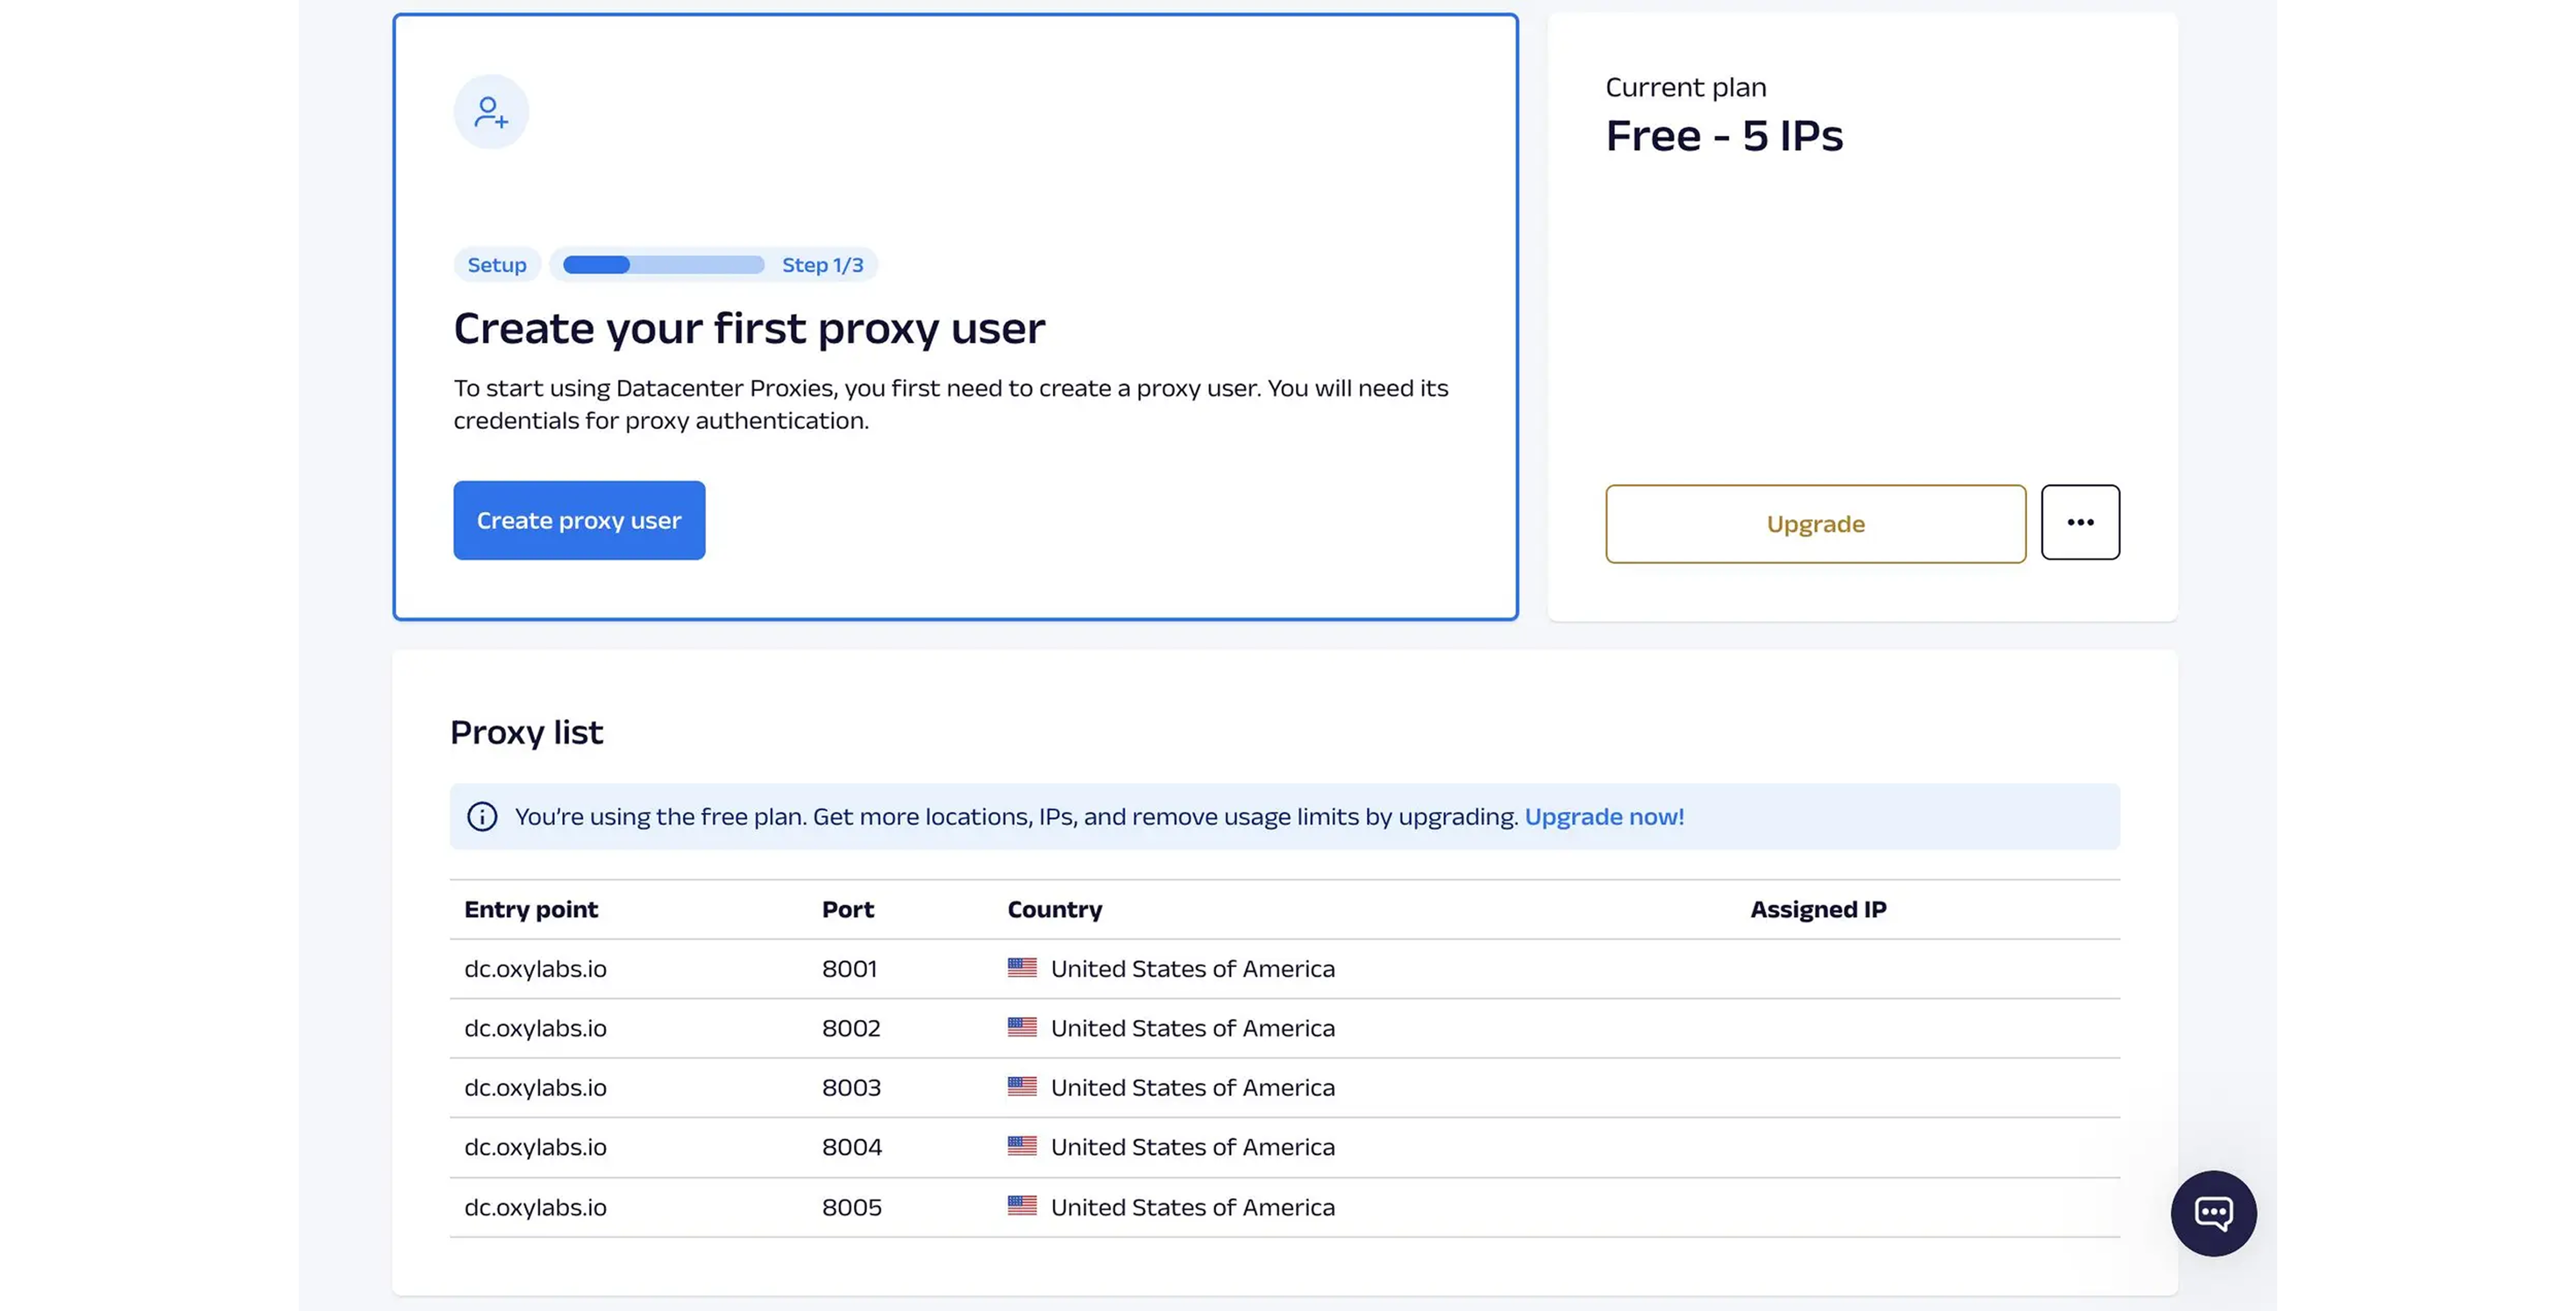
Task: Click the setup progress bar
Action: 663,265
